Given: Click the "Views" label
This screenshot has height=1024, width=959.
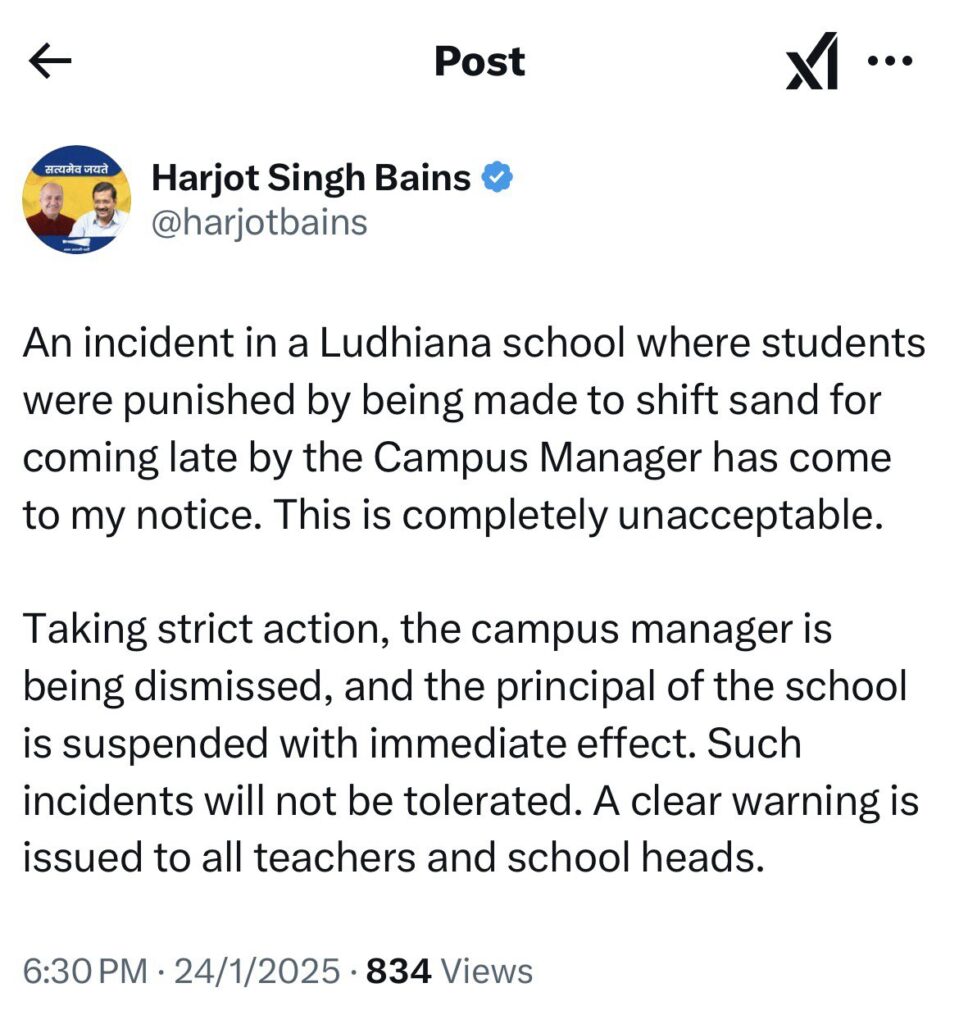Looking at the screenshot, I should [x=487, y=970].
